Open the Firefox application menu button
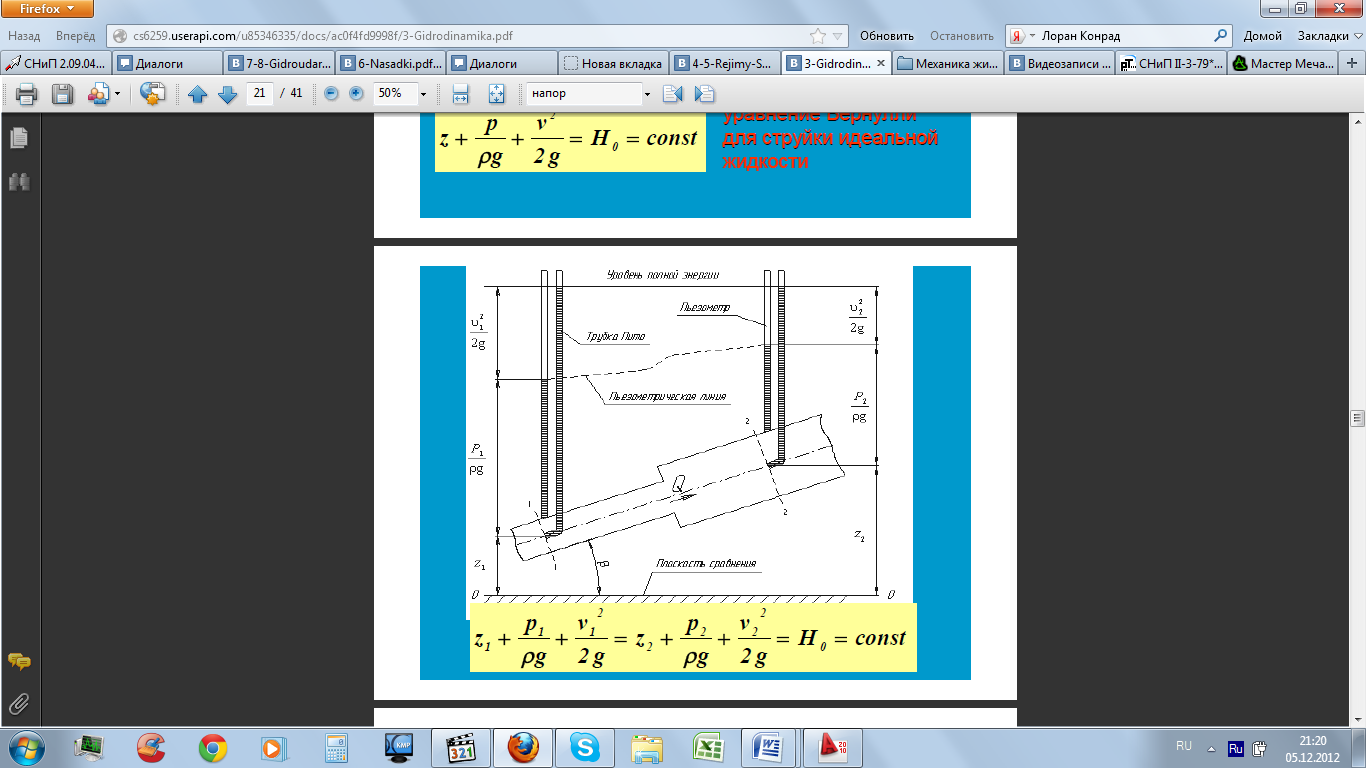Viewport: 1366px width, 768px height. (47, 9)
